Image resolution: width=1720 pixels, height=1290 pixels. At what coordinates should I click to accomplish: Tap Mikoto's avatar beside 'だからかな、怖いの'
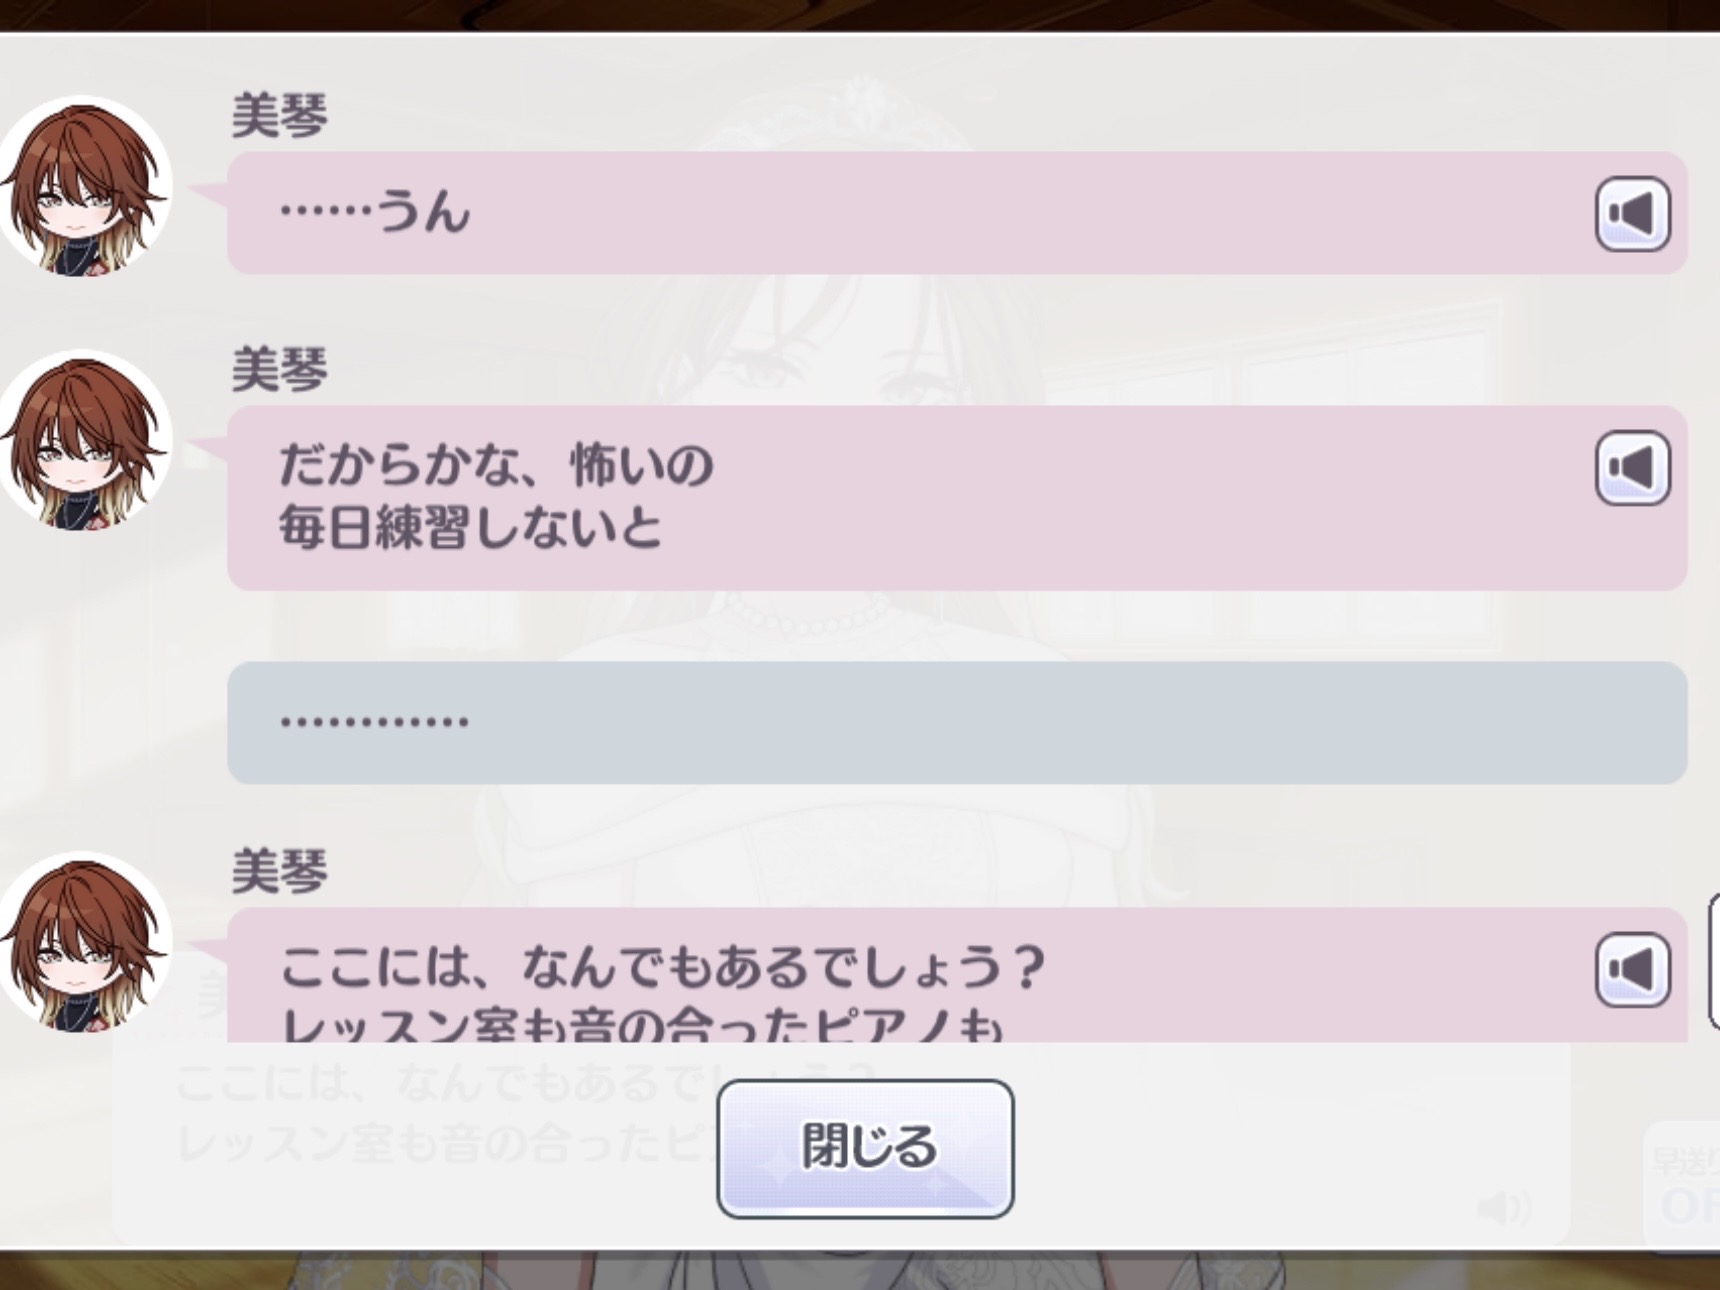84,442
